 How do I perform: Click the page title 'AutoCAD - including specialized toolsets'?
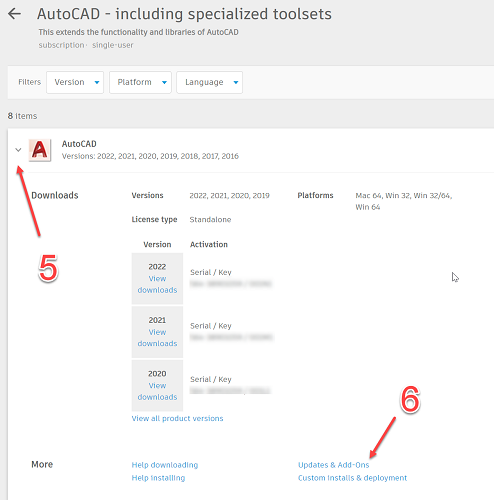pyautogui.click(x=184, y=14)
